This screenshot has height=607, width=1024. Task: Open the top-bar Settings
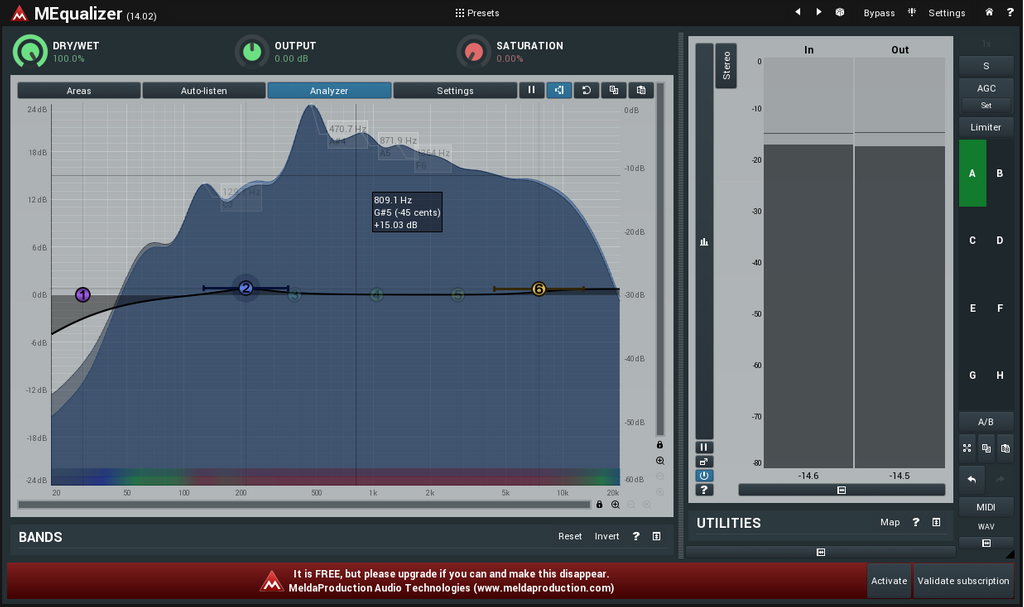(946, 12)
